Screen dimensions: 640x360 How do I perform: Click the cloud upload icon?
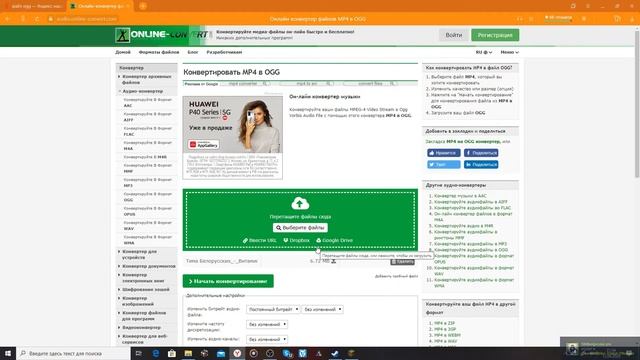[300, 203]
